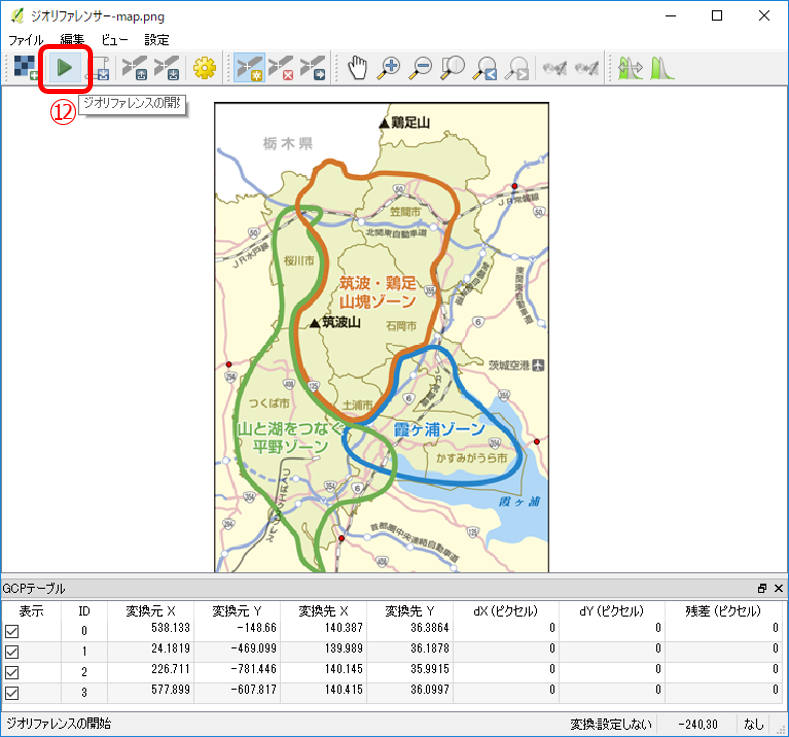Open raster file with the checkerboard icon
Screen dimensions: 789x737
click(x=25, y=67)
